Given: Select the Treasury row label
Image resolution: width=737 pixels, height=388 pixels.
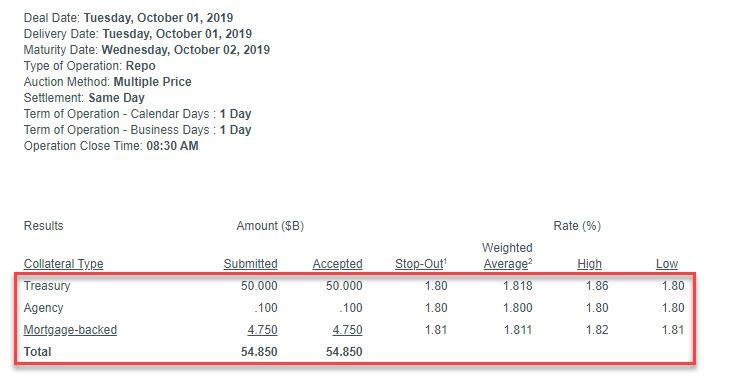Looking at the screenshot, I should coord(47,286).
